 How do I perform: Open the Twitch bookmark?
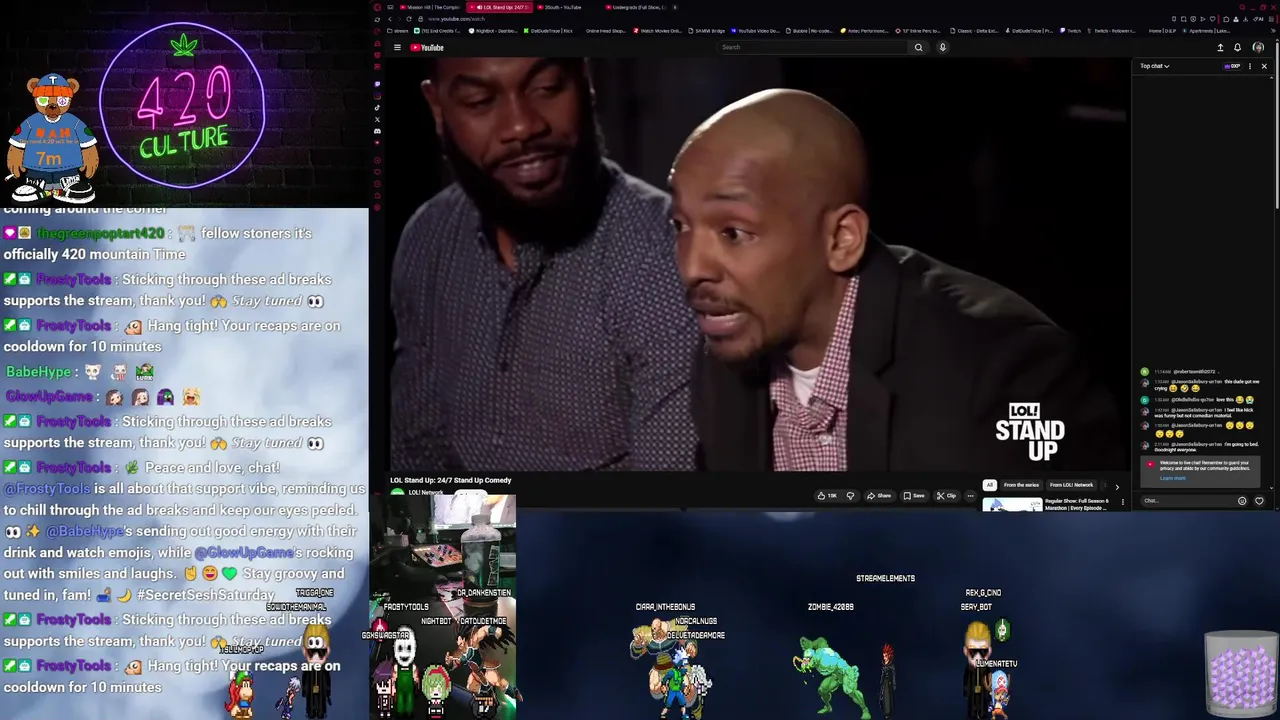tap(1070, 31)
